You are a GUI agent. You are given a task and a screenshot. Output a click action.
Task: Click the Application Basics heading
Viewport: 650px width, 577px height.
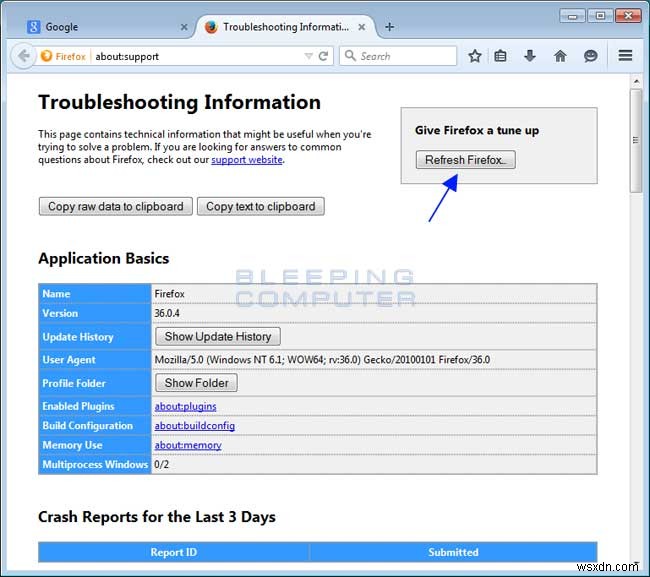coord(104,258)
